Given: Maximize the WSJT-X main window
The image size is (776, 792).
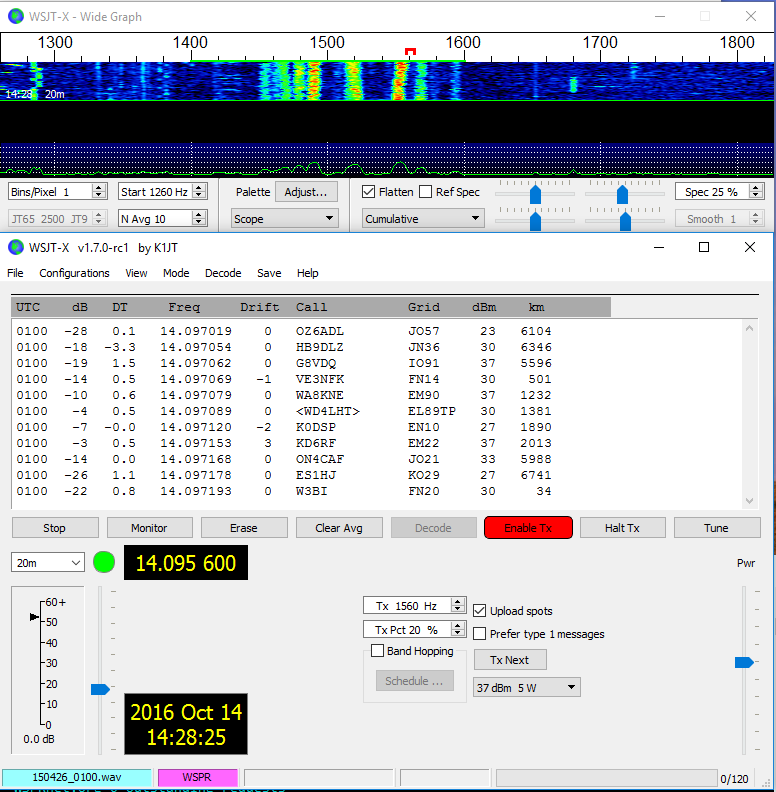Looking at the screenshot, I should 704,247.
